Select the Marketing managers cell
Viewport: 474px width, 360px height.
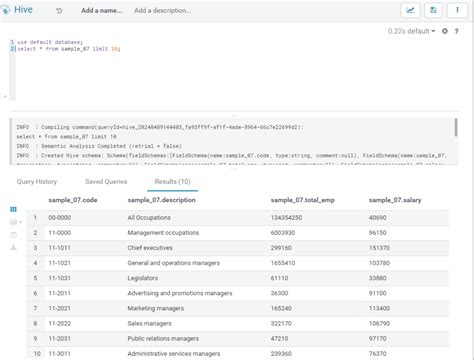pos(156,308)
